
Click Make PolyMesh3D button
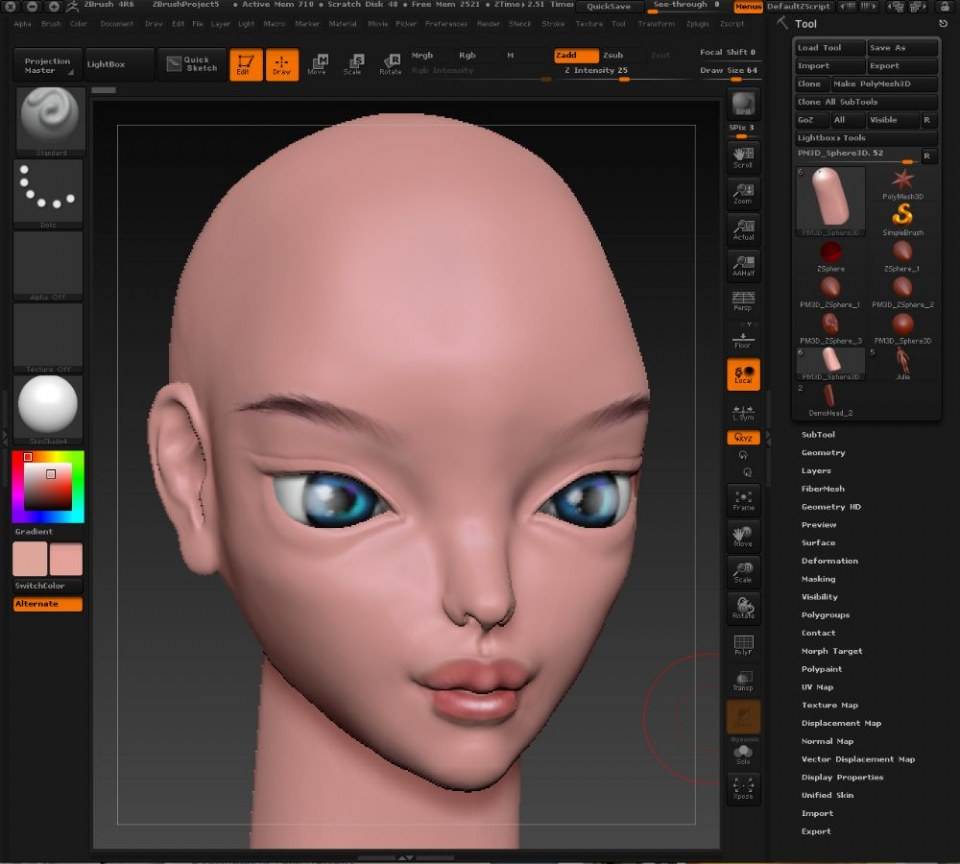[x=883, y=84]
